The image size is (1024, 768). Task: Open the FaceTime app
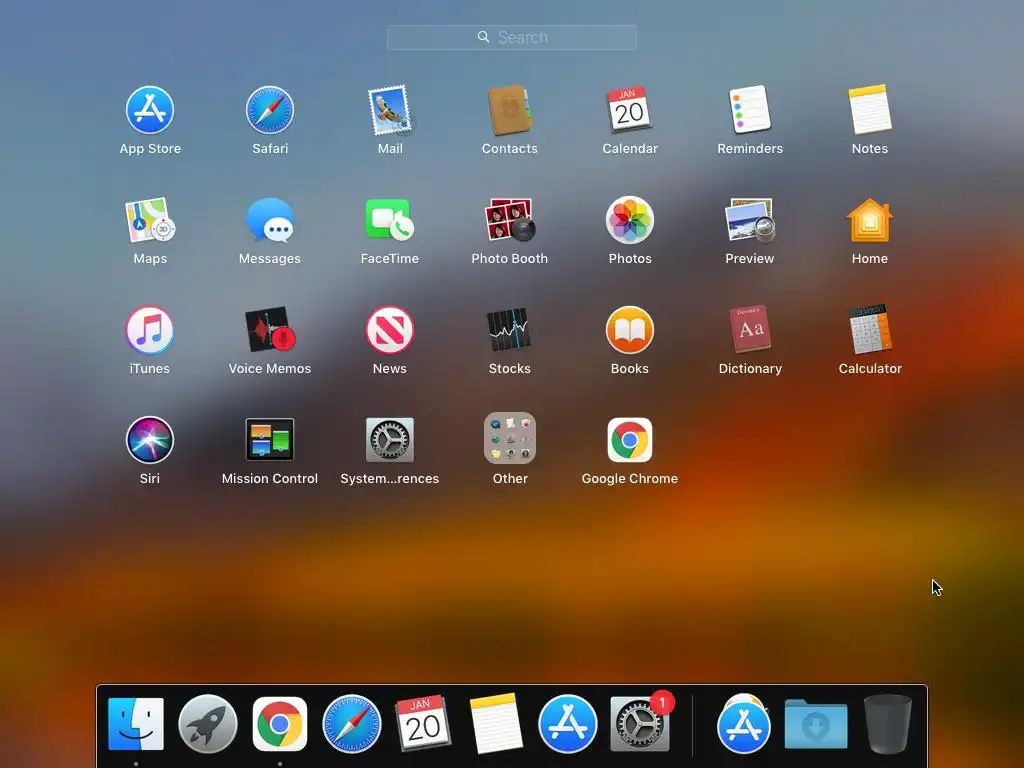coord(390,221)
